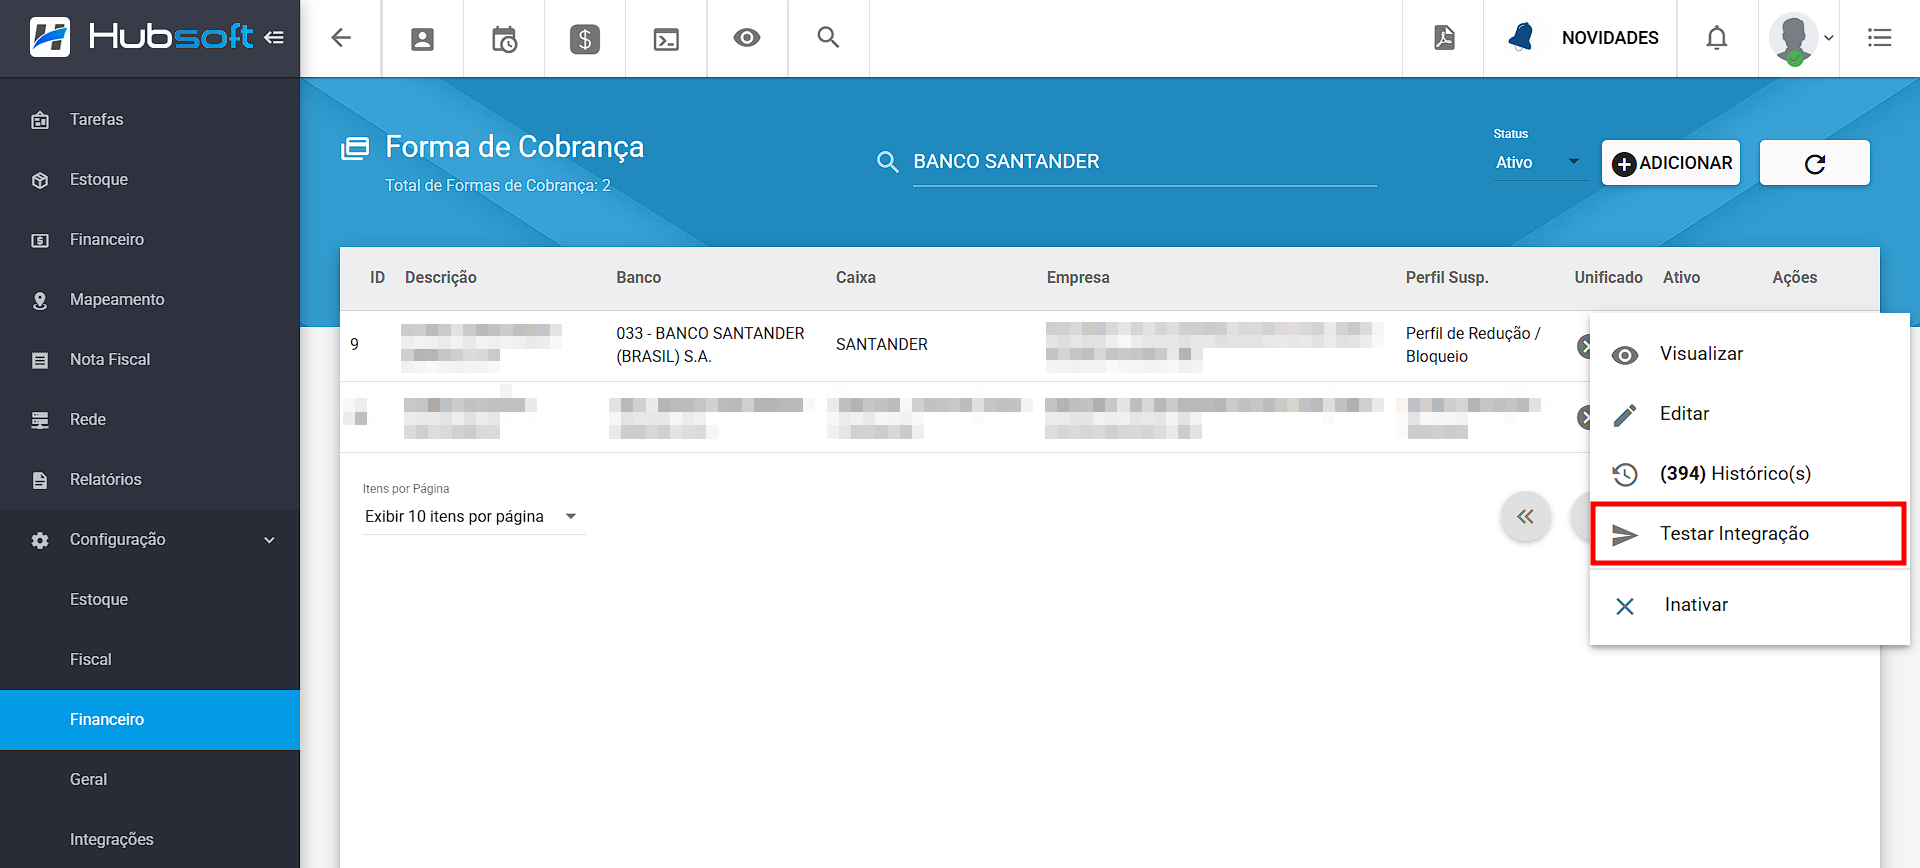This screenshot has width=1920, height=868.
Task: Click the Hubsoft logo
Action: click(x=141, y=37)
